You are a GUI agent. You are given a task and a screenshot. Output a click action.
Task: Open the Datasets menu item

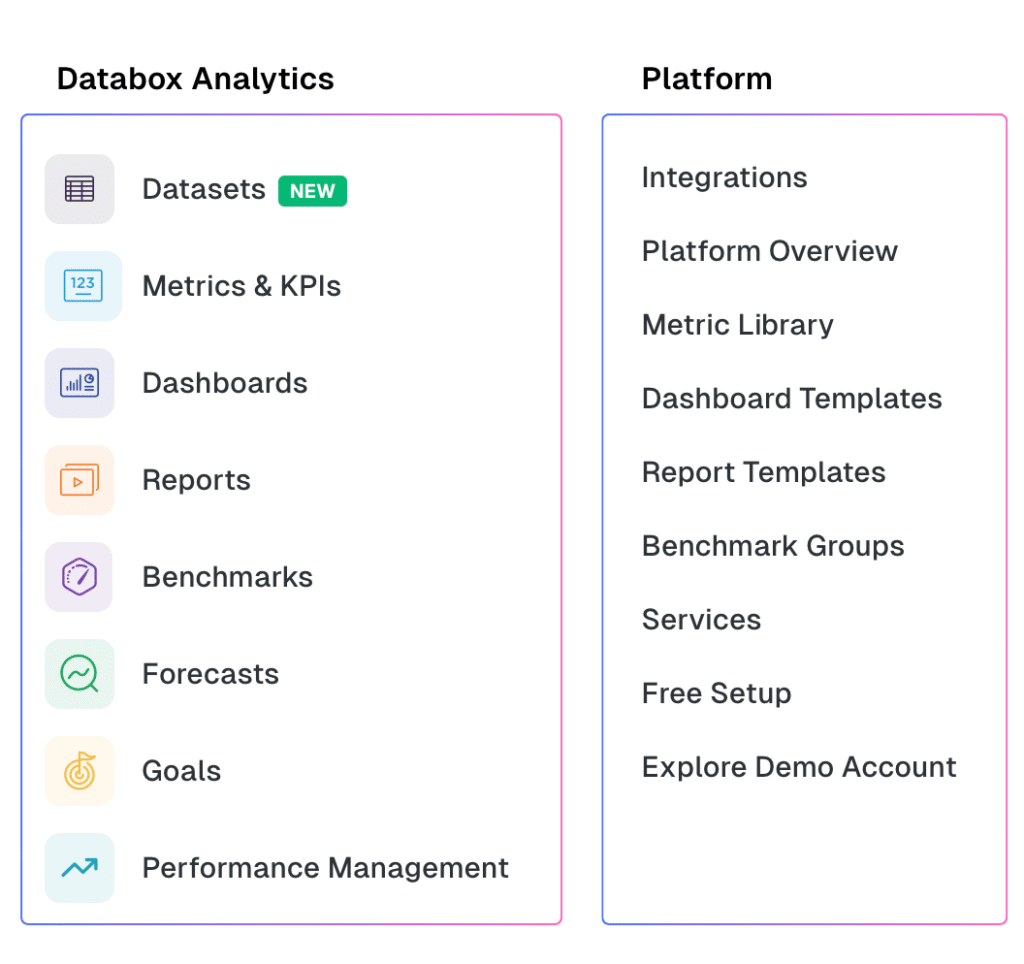[203, 189]
